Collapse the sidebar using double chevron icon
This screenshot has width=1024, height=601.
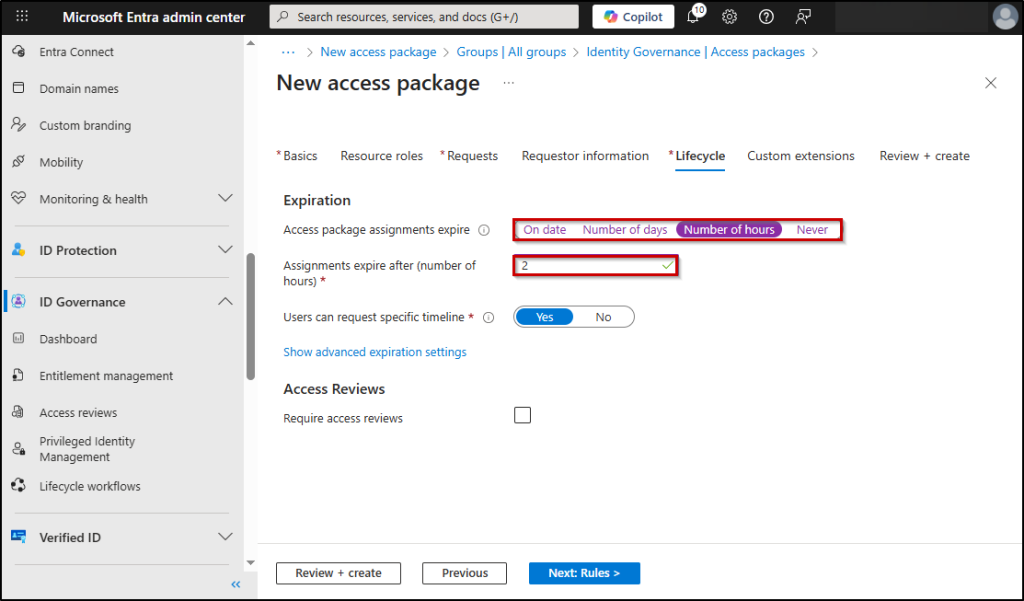(236, 584)
